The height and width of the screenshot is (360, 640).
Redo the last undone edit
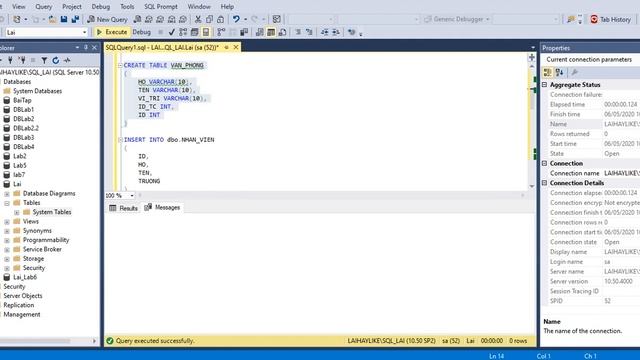click(x=255, y=19)
